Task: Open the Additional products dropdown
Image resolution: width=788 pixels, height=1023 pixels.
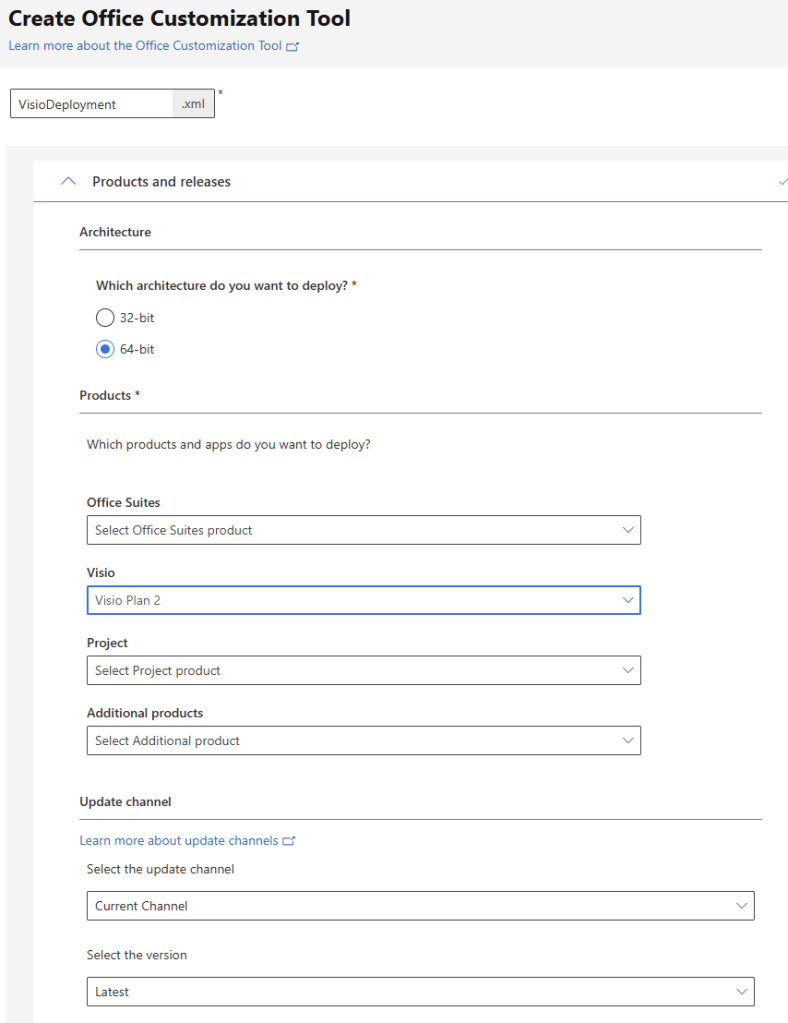Action: 364,740
